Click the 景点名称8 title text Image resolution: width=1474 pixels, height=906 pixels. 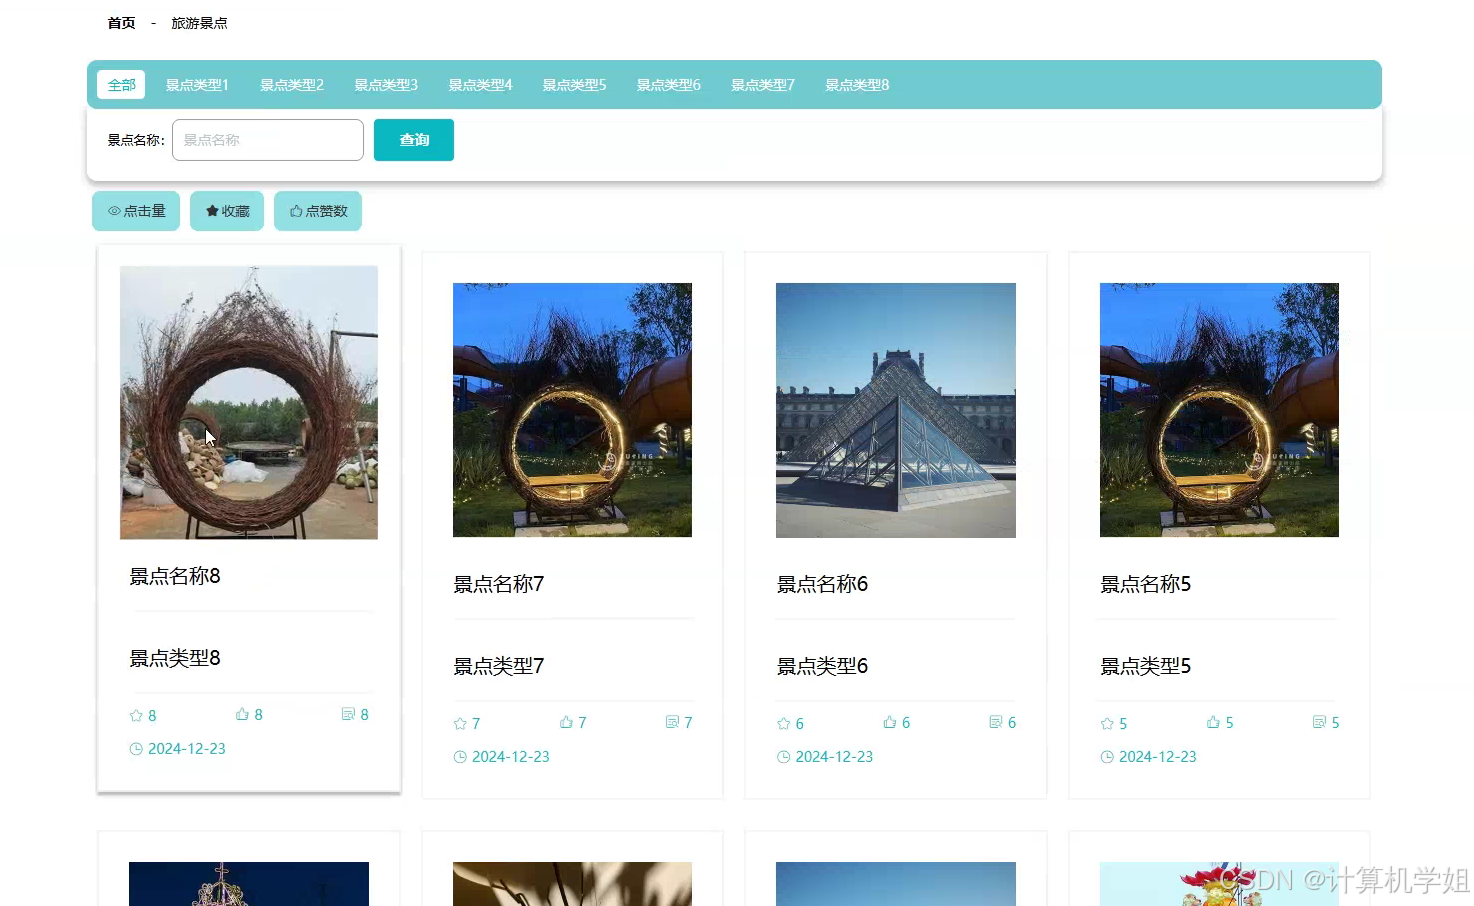pyautogui.click(x=175, y=576)
